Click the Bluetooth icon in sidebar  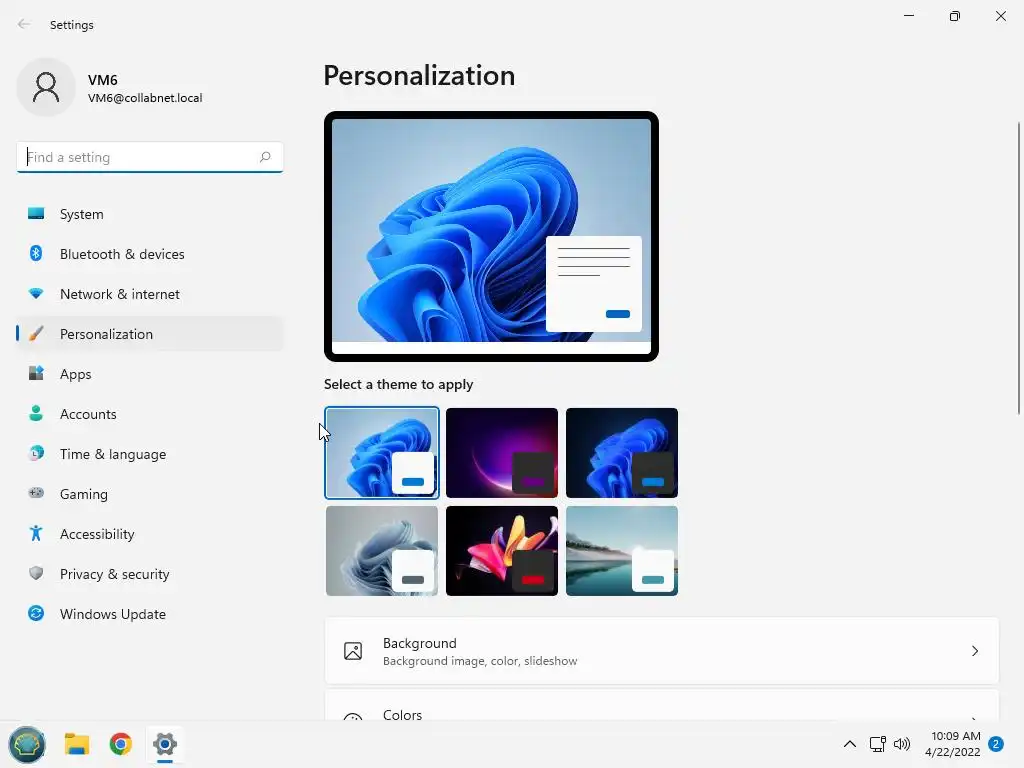coord(36,253)
